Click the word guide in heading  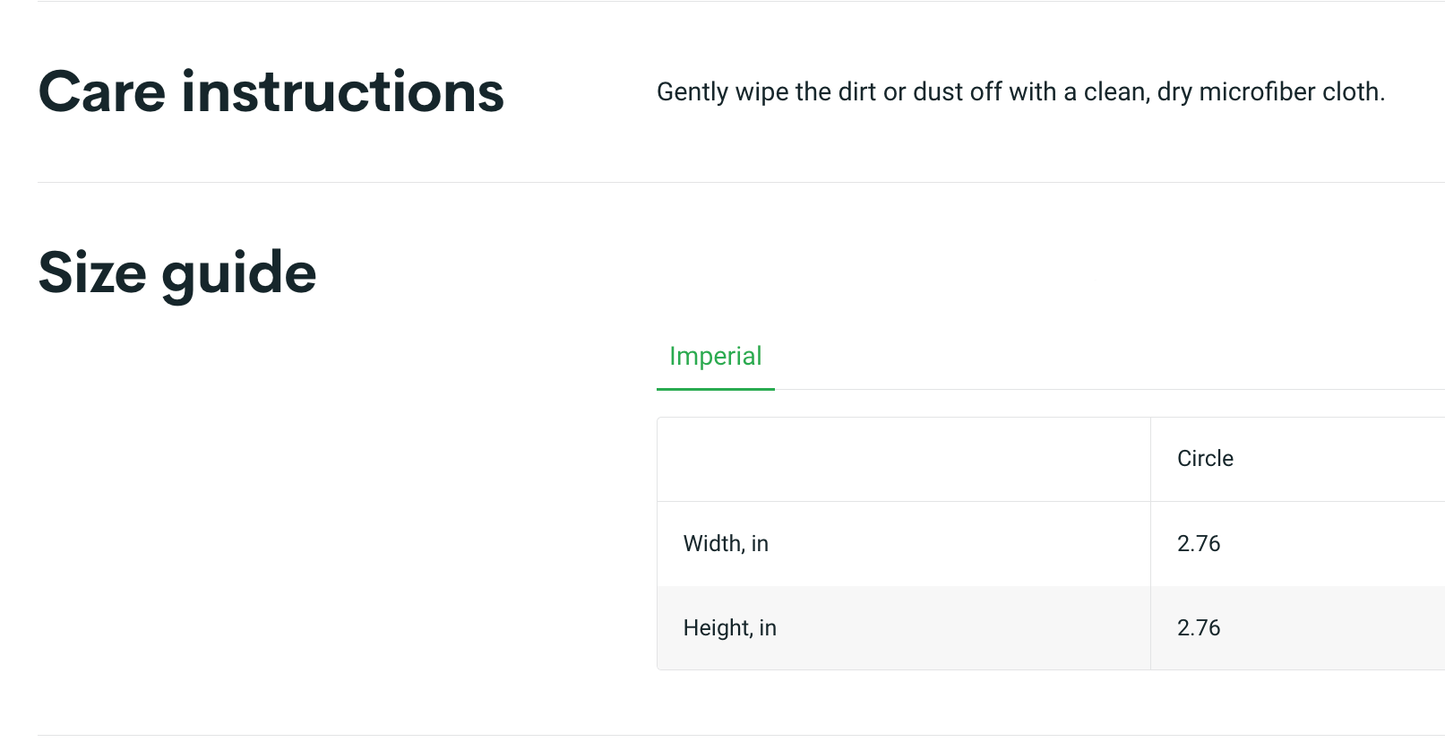coord(239,274)
